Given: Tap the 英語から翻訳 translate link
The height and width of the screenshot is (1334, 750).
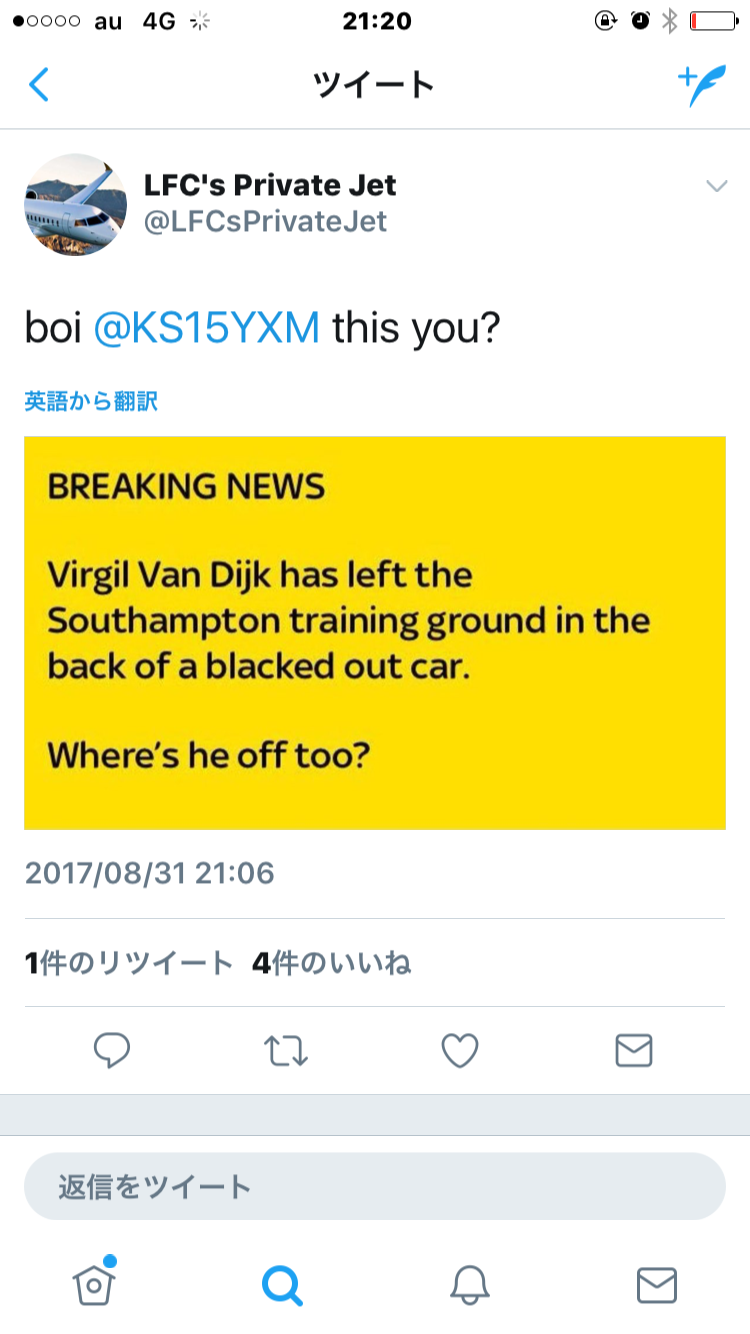Looking at the screenshot, I should pos(91,402).
